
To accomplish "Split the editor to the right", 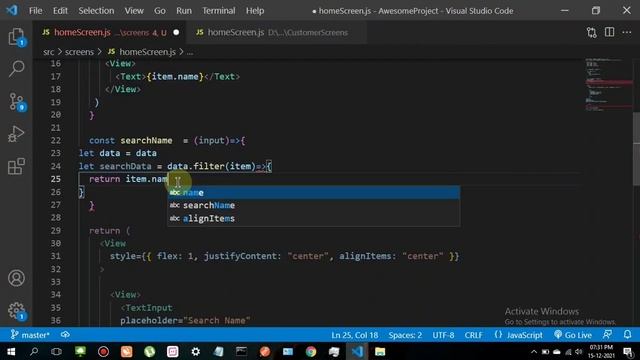I will click(x=609, y=32).
